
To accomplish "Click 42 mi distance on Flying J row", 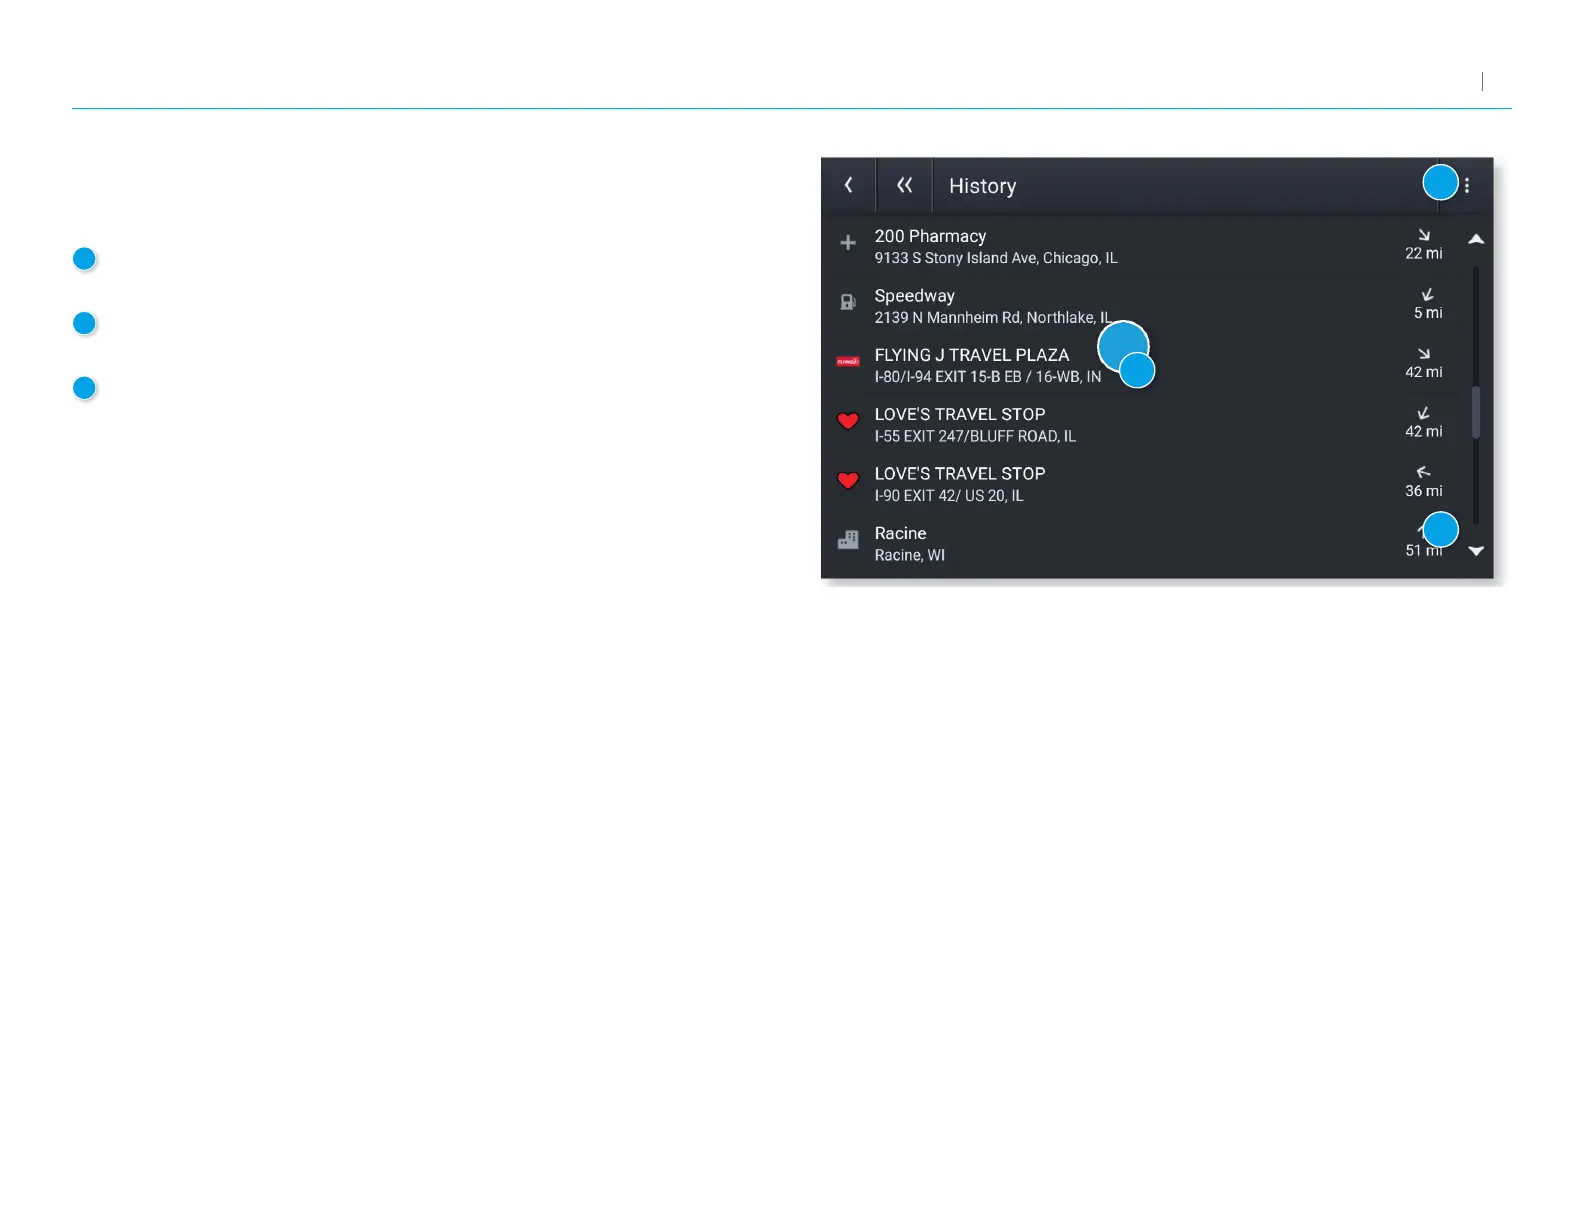I will pos(1424,372).
